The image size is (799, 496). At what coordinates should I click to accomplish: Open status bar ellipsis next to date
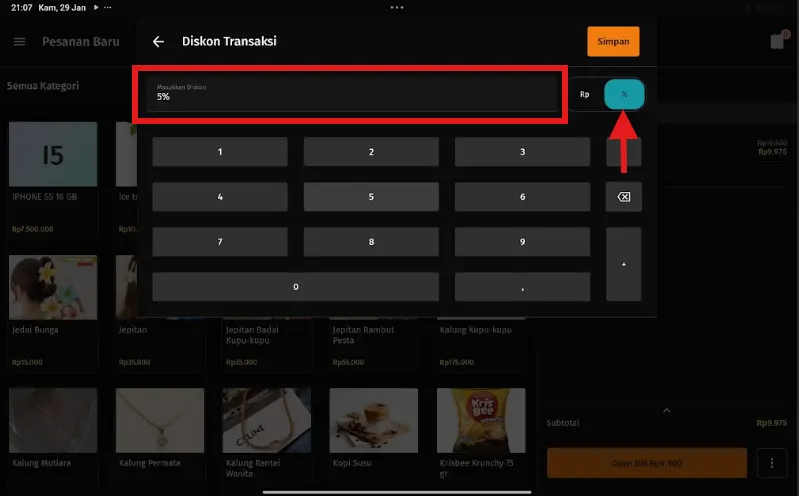pos(108,8)
